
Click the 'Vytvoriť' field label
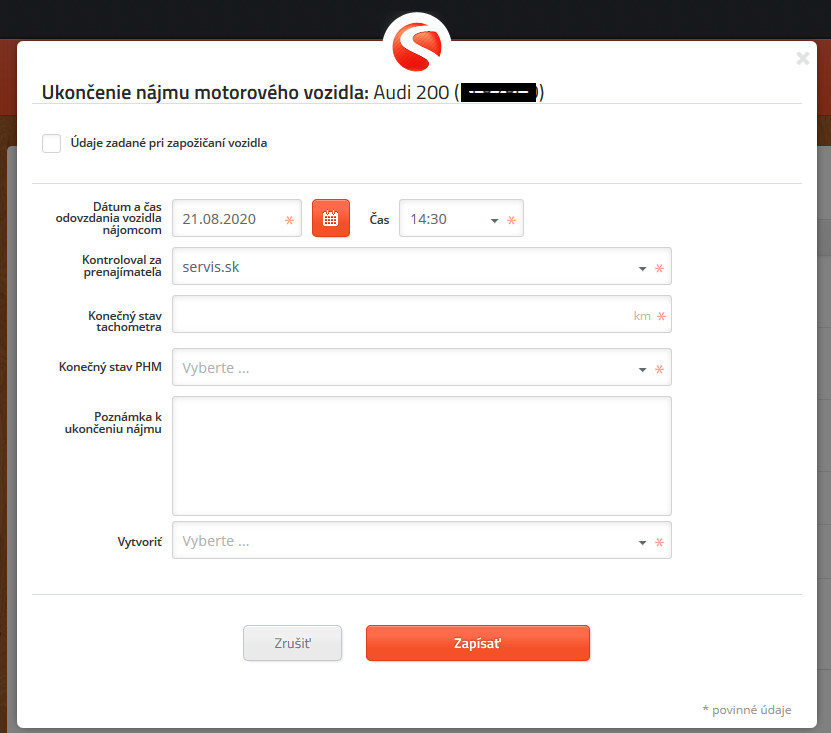(x=139, y=542)
